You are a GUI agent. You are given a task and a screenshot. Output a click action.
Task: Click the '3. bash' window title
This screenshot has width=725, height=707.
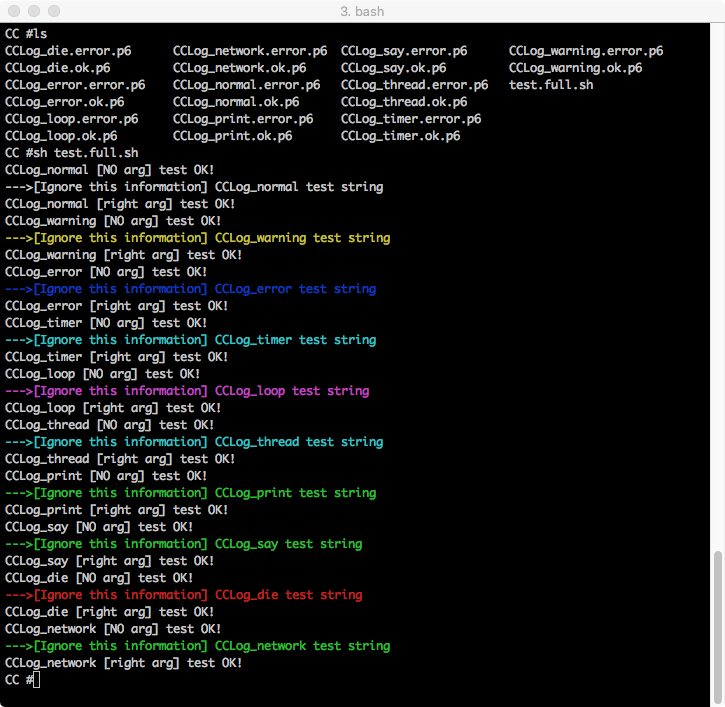pos(362,11)
